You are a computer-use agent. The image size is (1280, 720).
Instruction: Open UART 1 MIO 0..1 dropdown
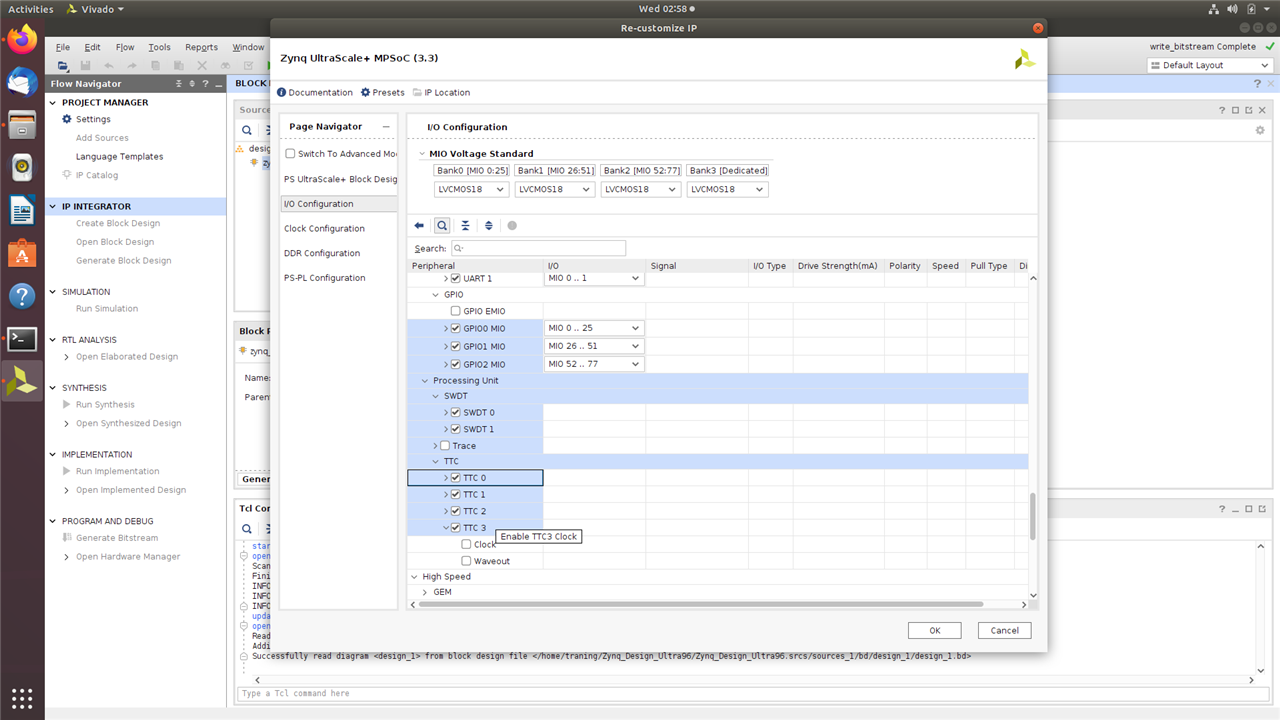(x=594, y=278)
